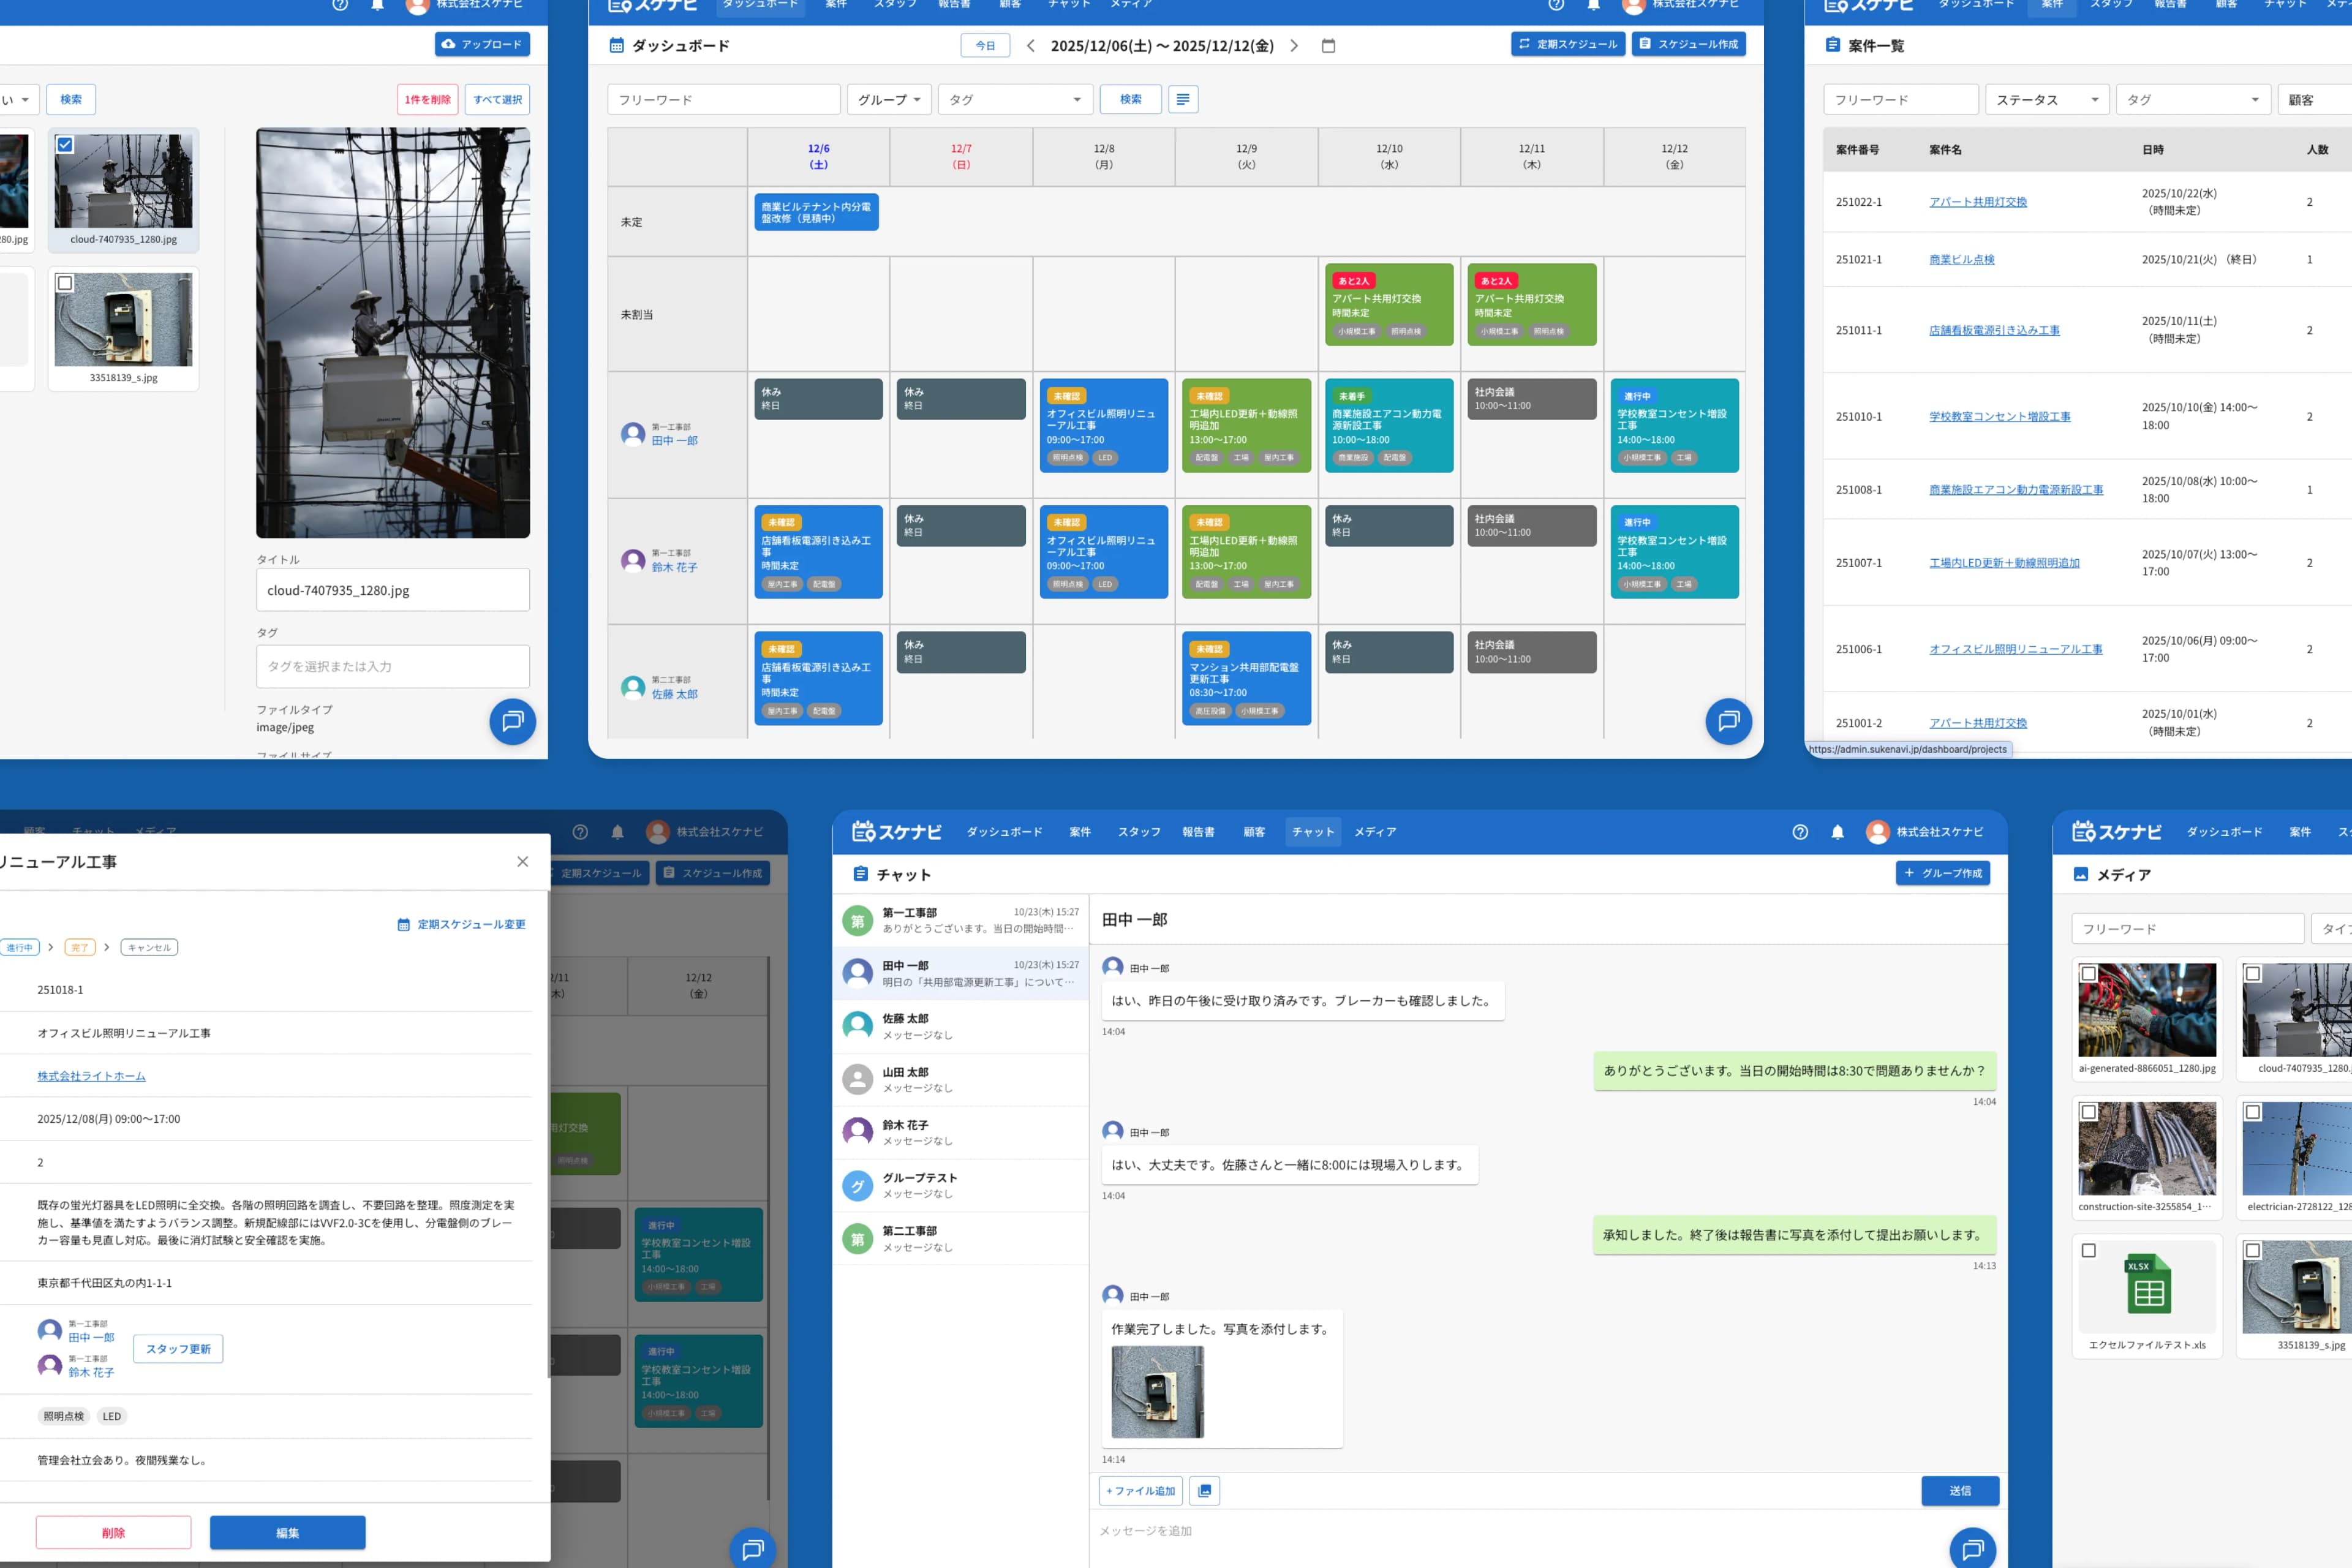2352x1568 pixels.
Task: Select the エクセルファイルテスト.xls checkbox
Action: (2089, 1250)
